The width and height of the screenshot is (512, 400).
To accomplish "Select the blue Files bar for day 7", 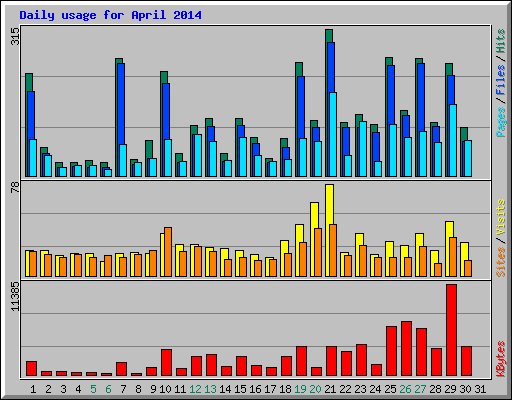I will [121, 104].
